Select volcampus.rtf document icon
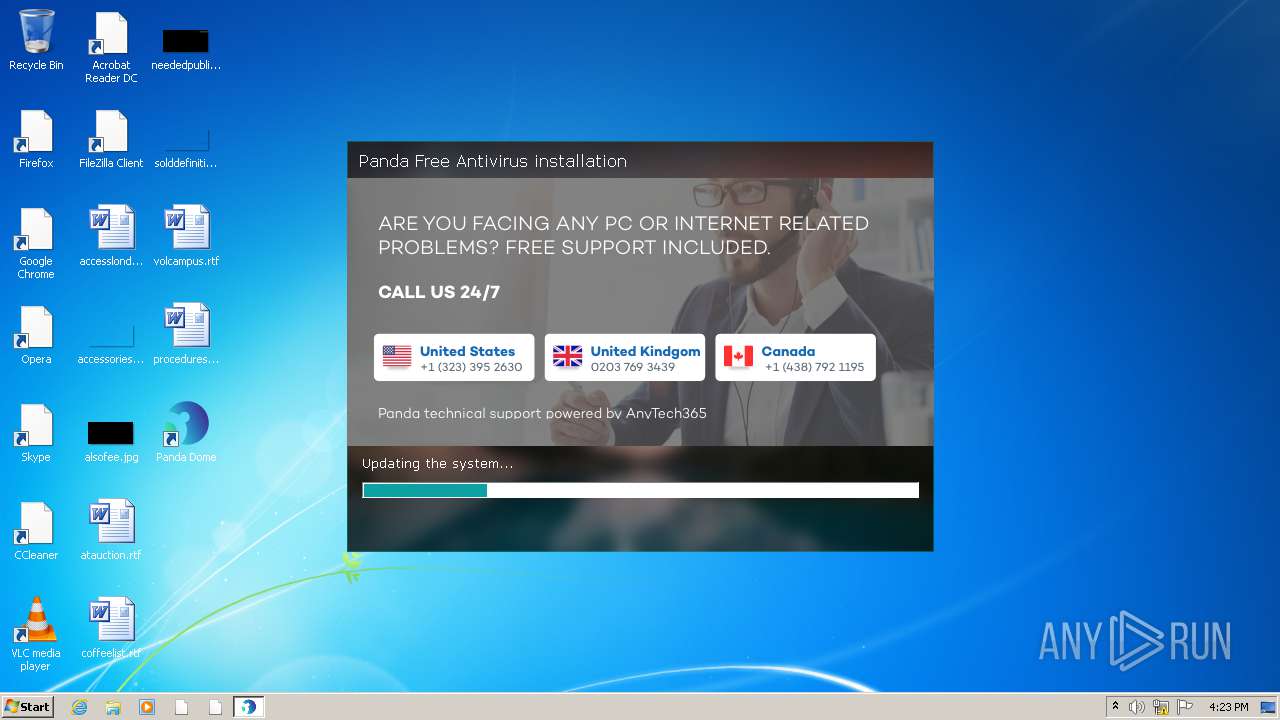Image resolution: width=1280 pixels, height=720 pixels. coord(186,236)
